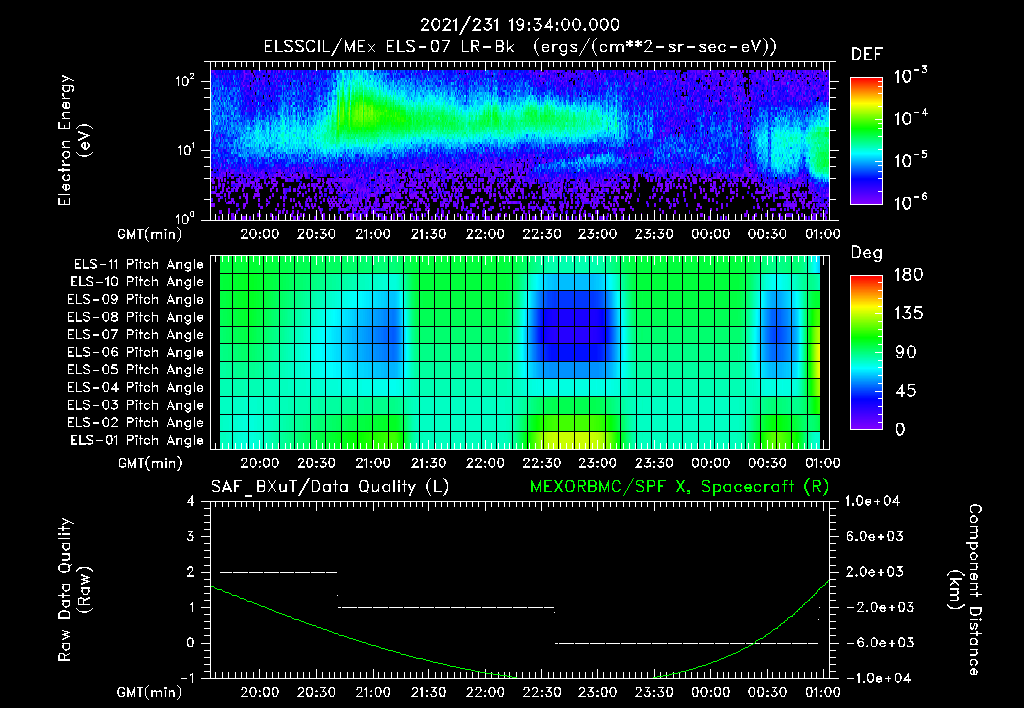Click the 22:30 tick label under the pitch angle panel

click(541, 463)
